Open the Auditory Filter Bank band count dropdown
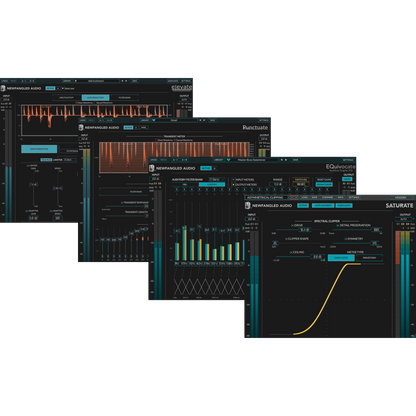 (x=216, y=179)
